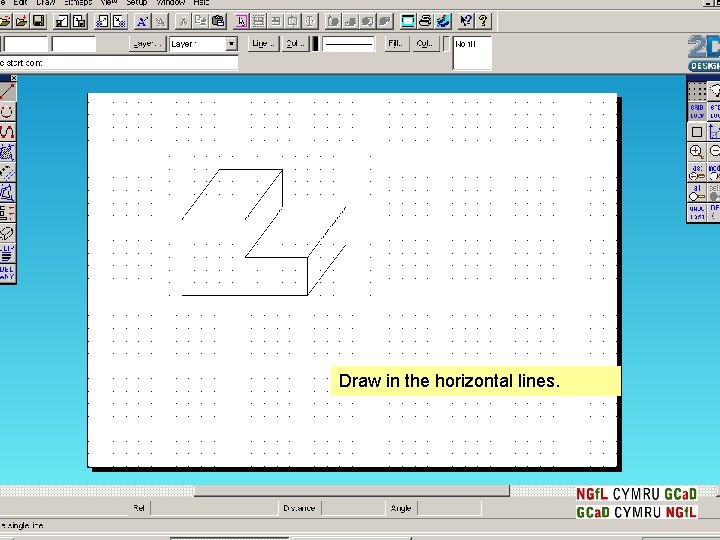The image size is (720, 540).
Task: Click the Rel coordinate field
Action: click(214, 508)
